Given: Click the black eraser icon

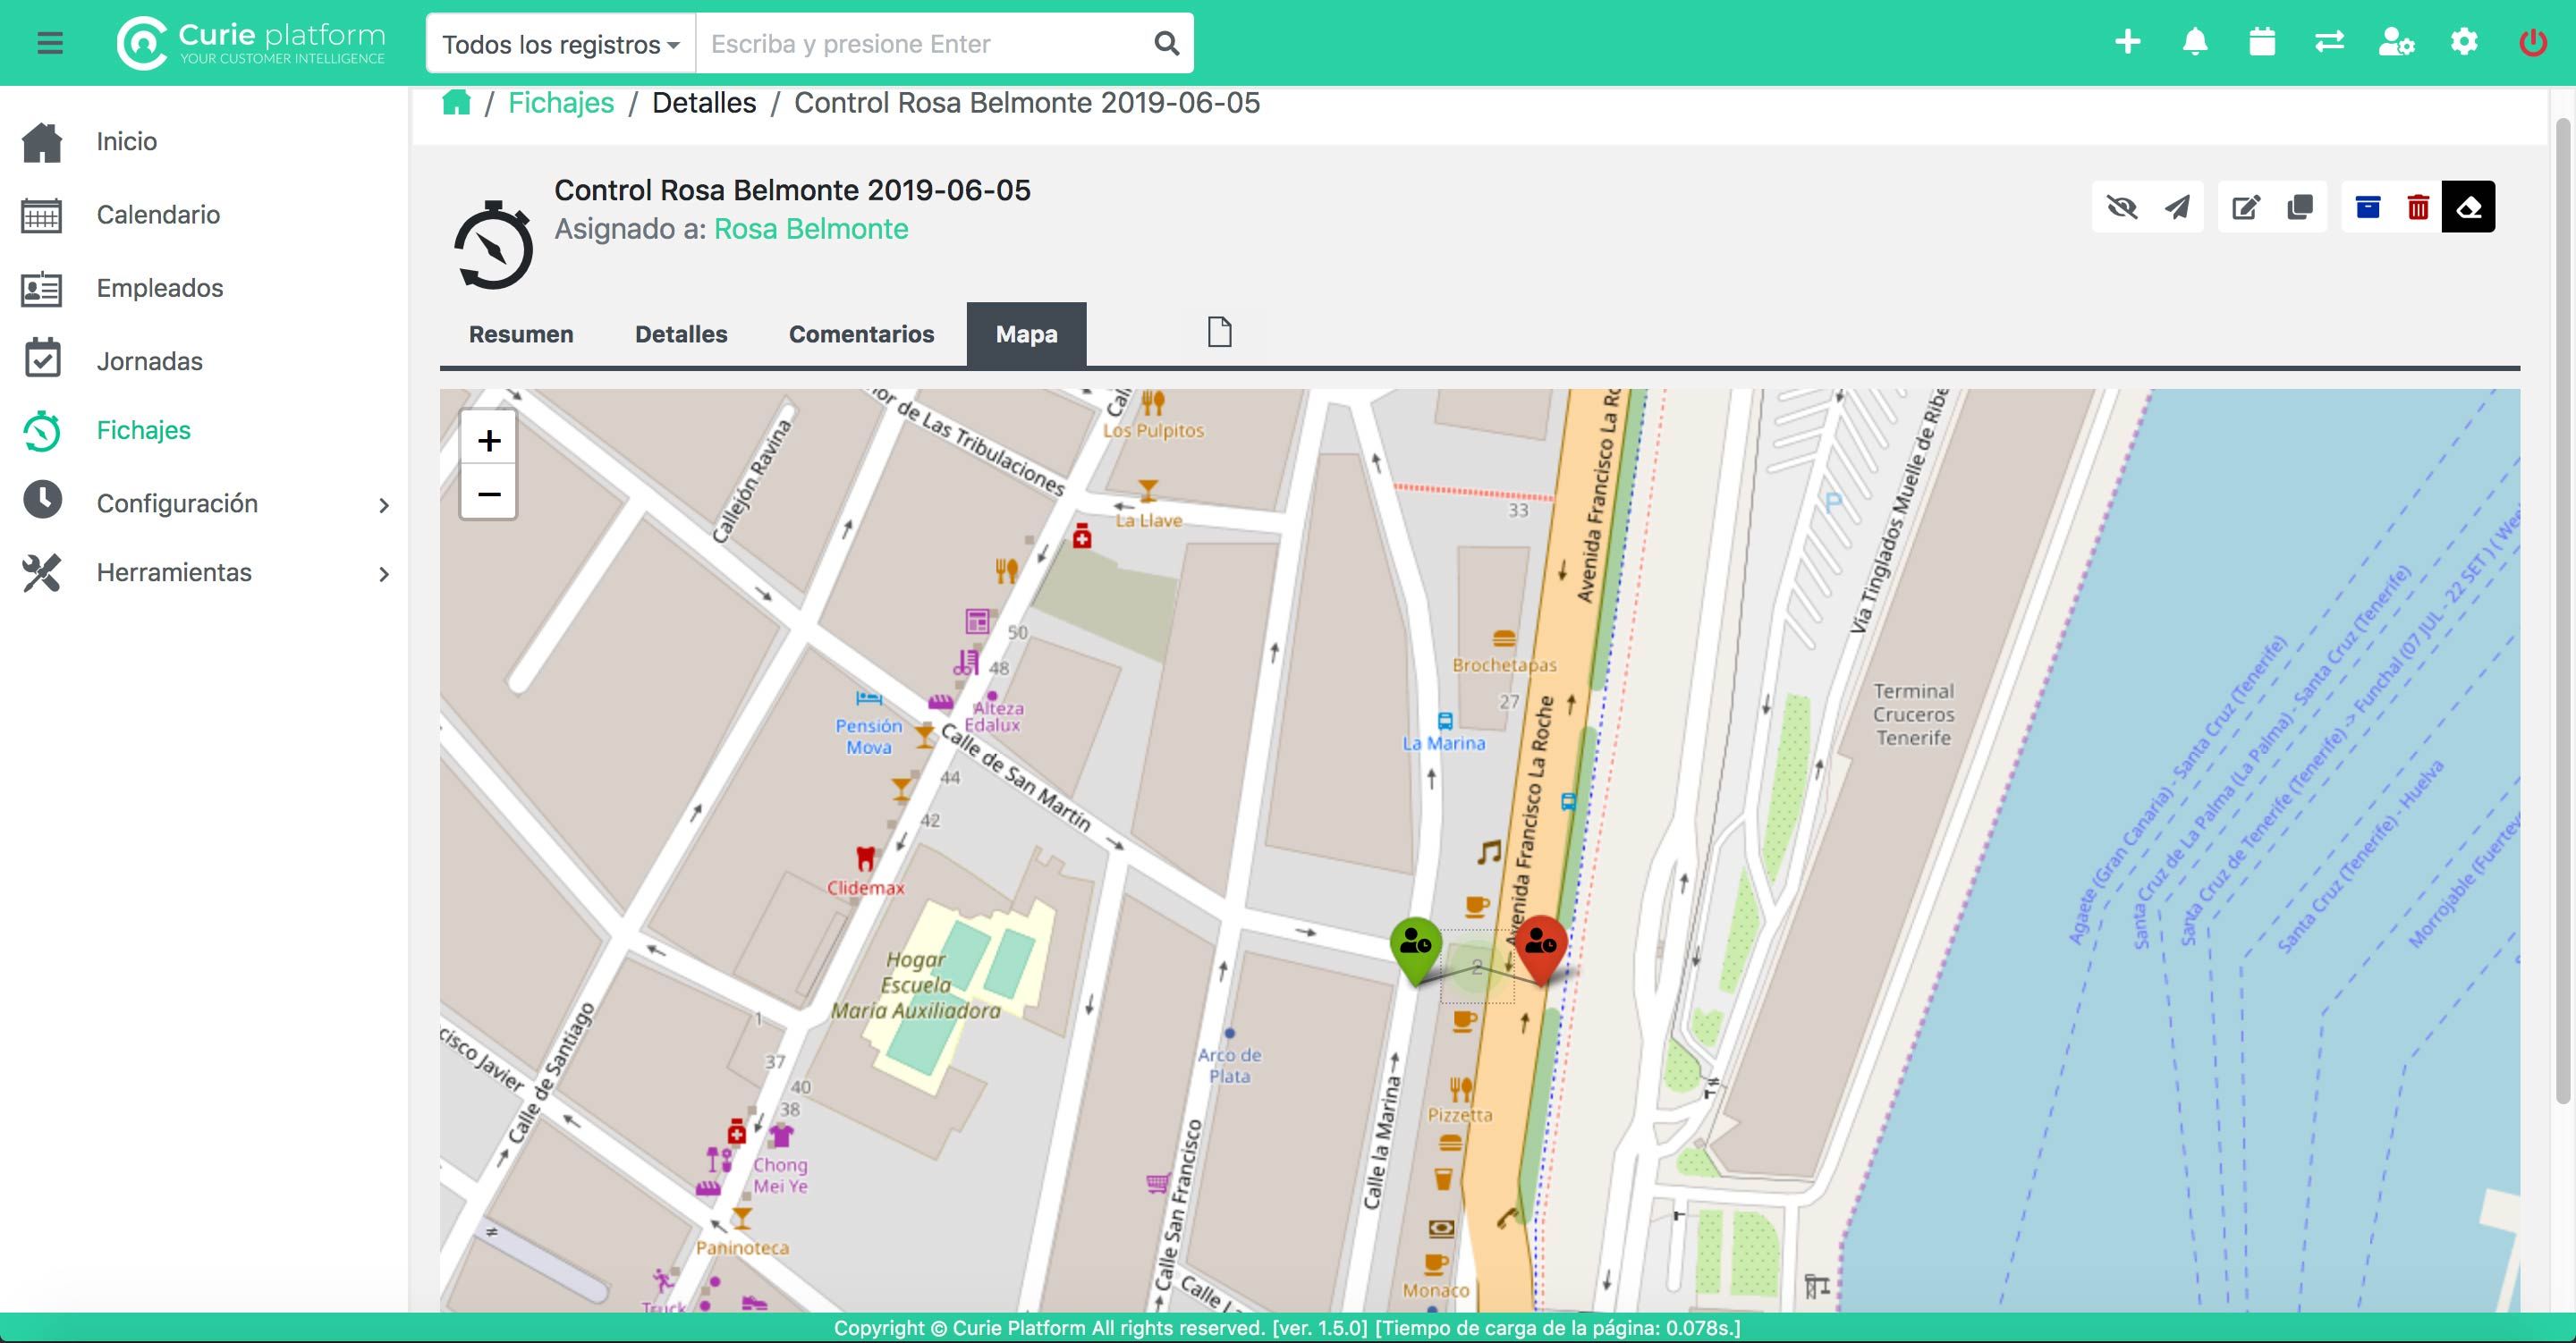Looking at the screenshot, I should pyautogui.click(x=2468, y=207).
